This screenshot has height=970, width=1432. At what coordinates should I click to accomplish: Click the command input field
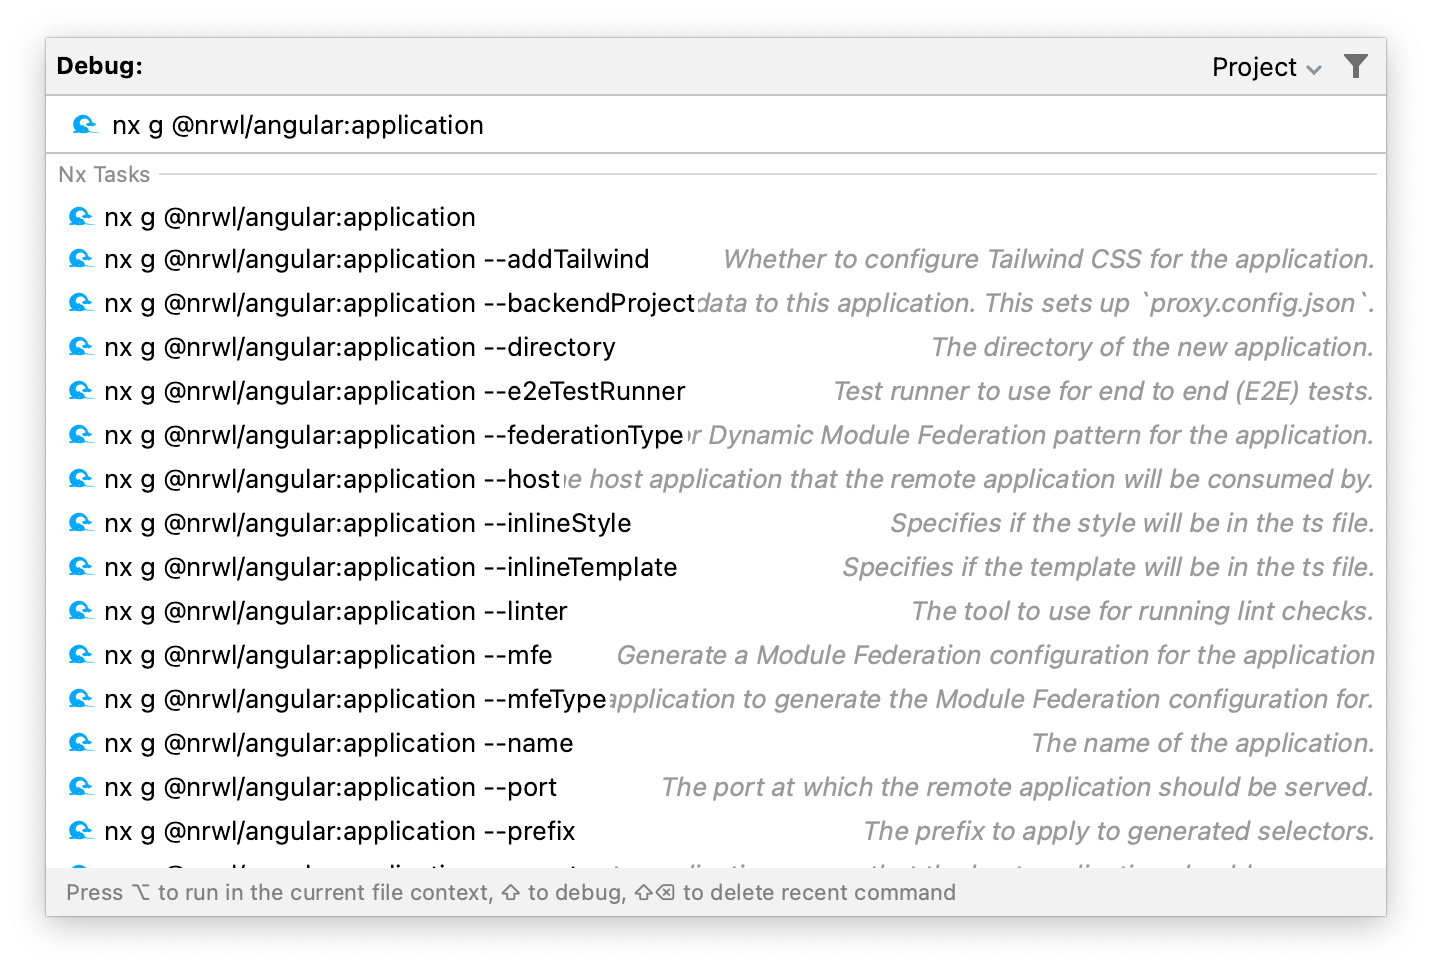pyautogui.click(x=716, y=125)
